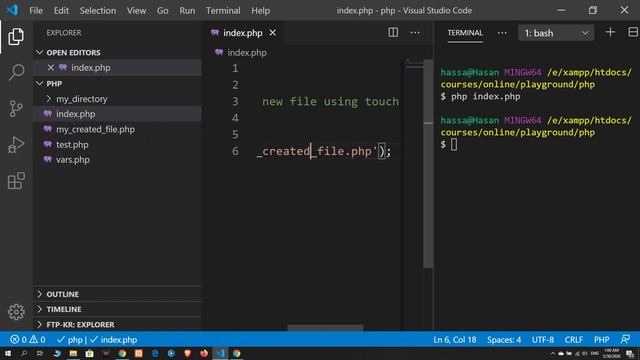Open Brave browser from the taskbar
Viewport: 640px width, 360px height.
[x=188, y=353]
